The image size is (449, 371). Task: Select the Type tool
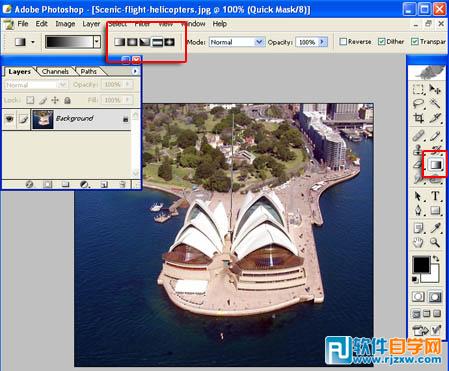pos(435,196)
